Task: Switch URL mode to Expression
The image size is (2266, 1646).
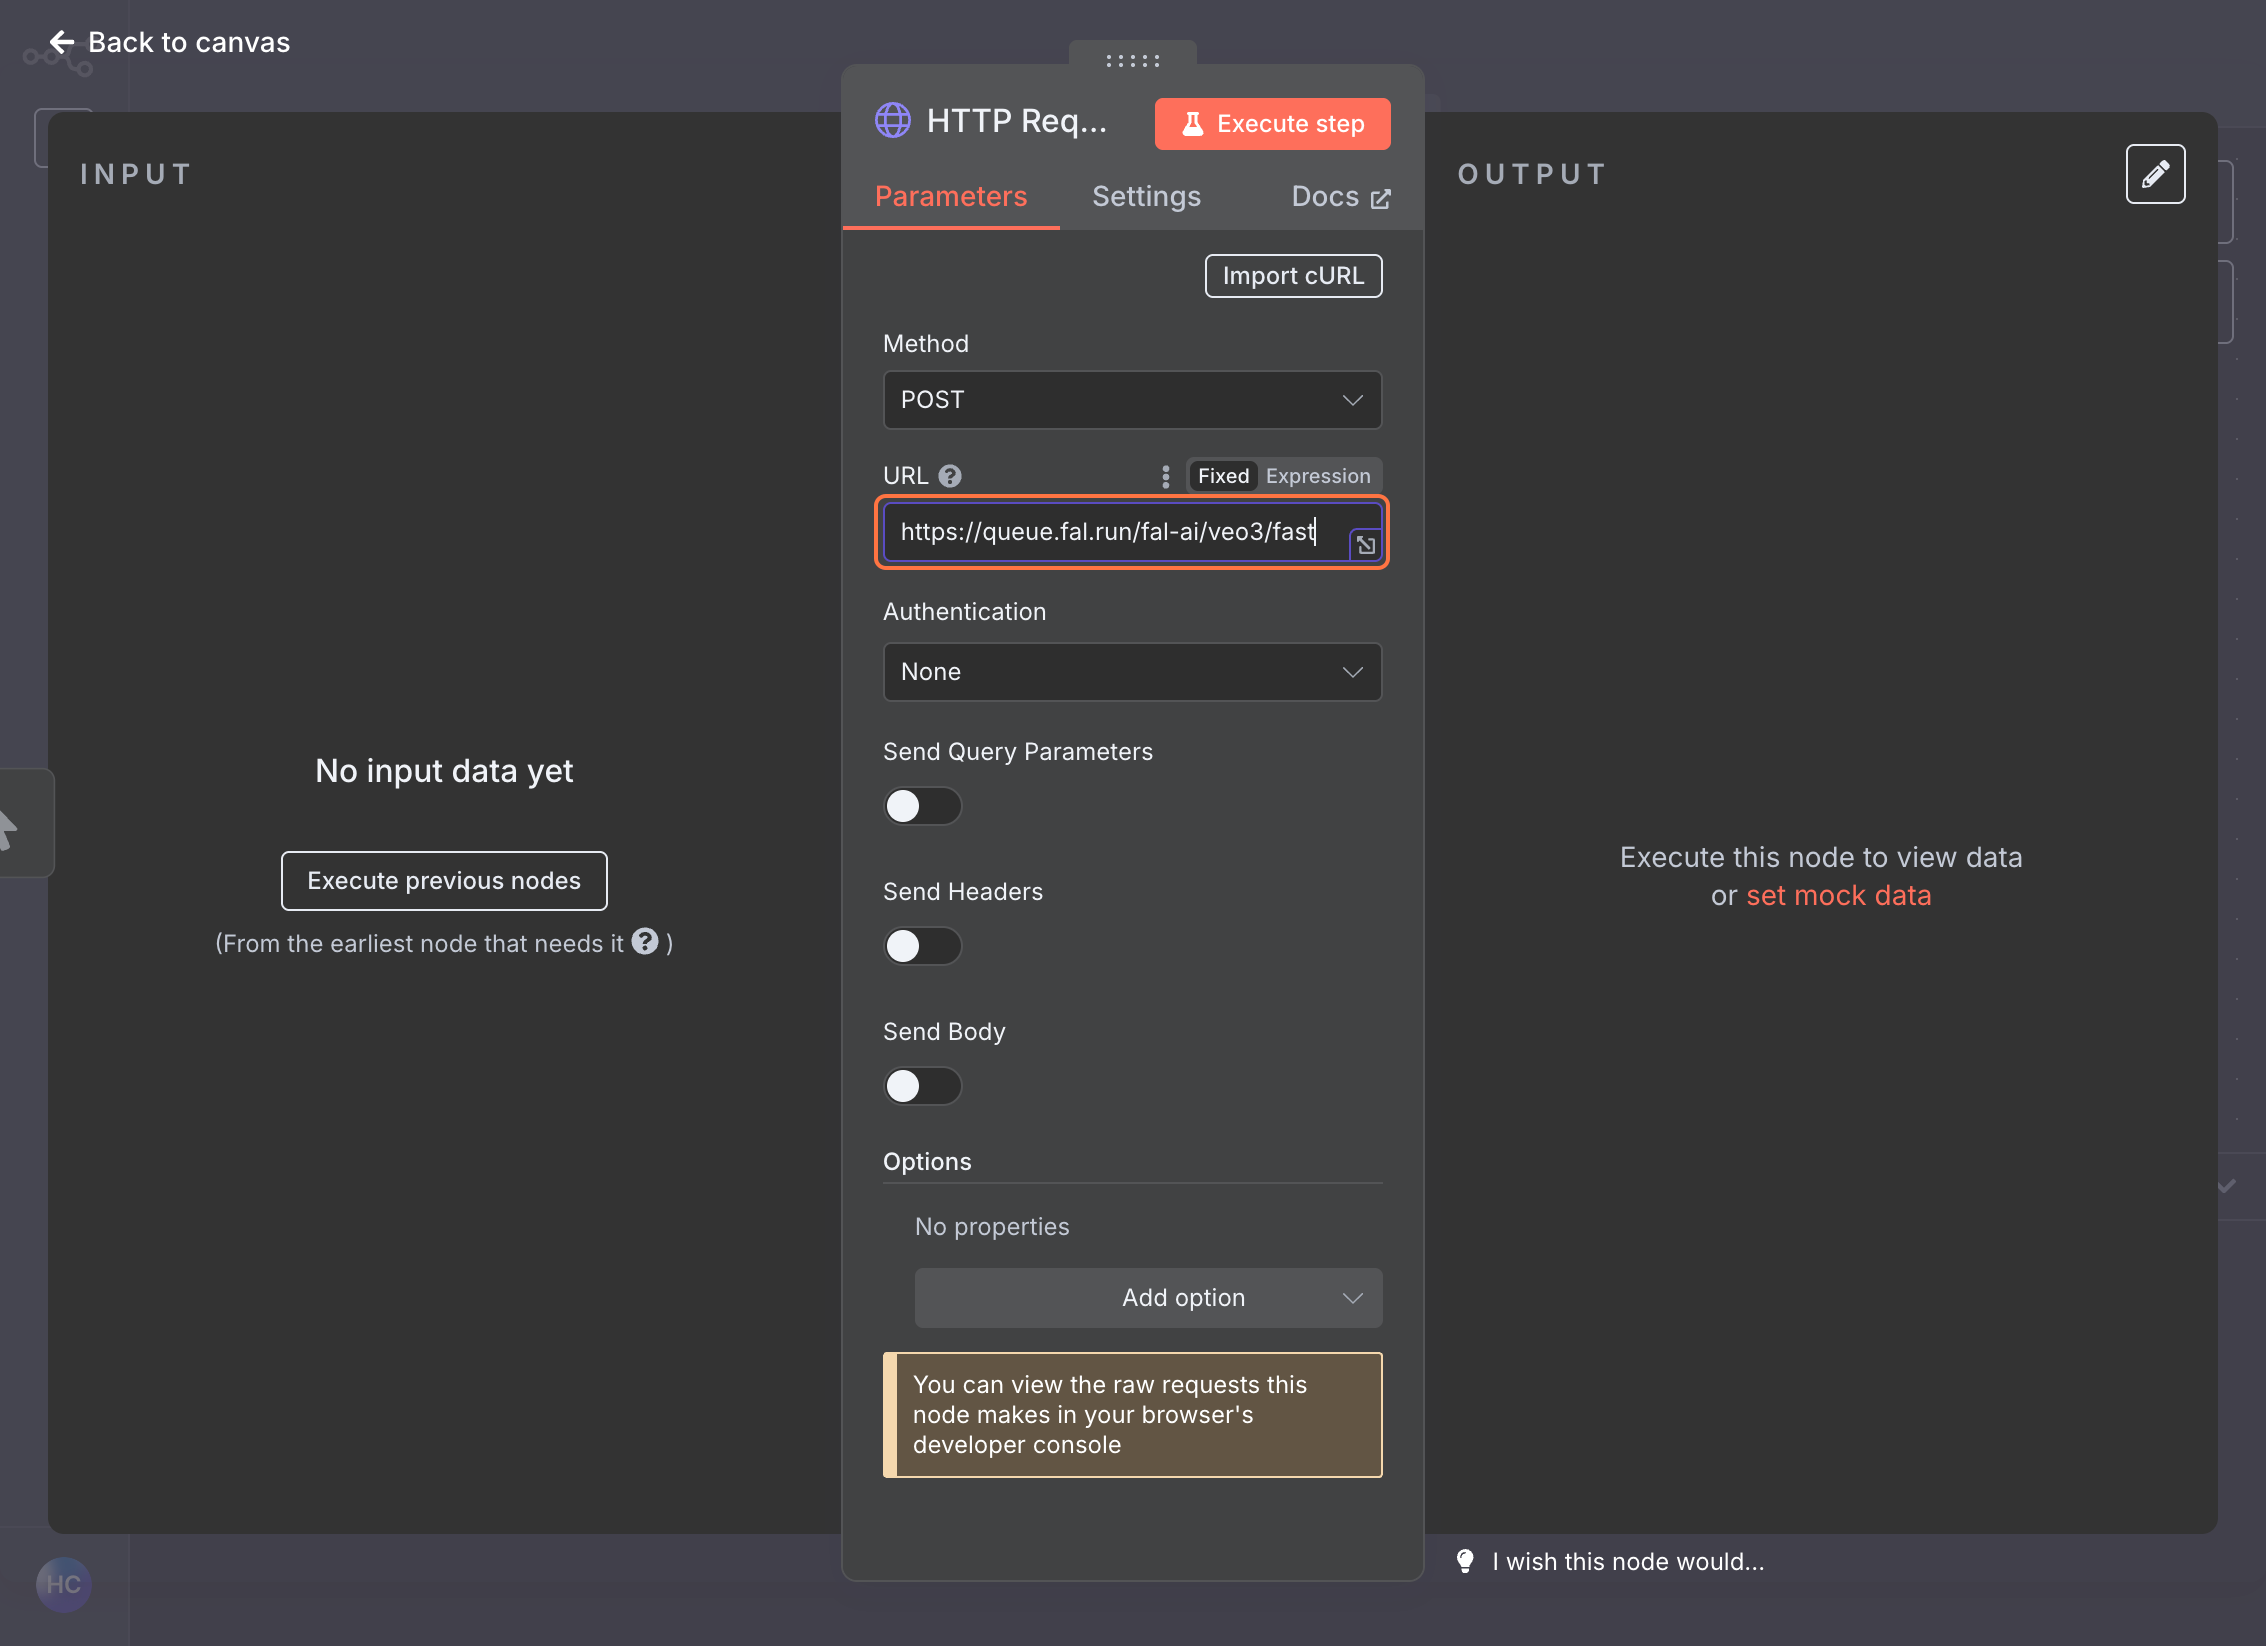Action: (1317, 476)
